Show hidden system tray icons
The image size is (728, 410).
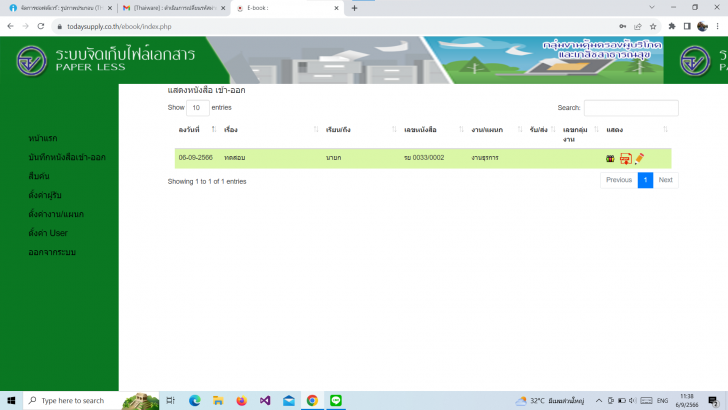tap(599, 400)
